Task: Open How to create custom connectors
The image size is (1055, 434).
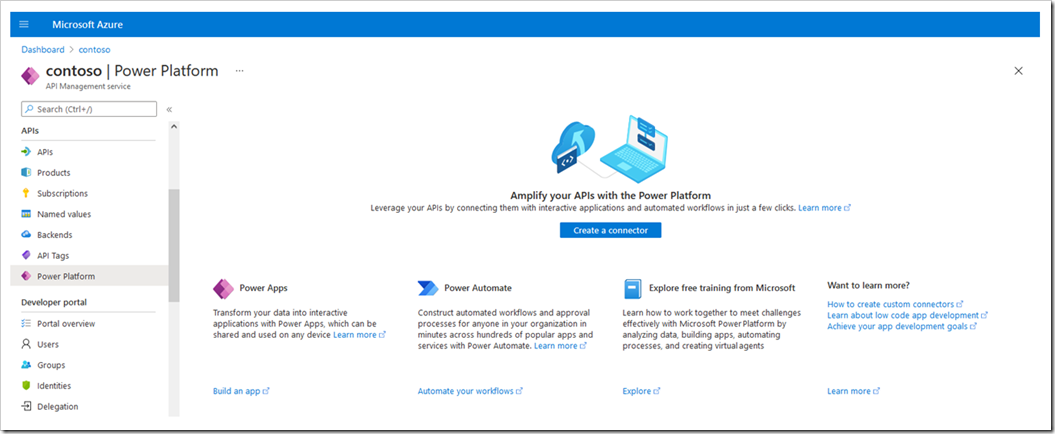Action: (x=895, y=304)
